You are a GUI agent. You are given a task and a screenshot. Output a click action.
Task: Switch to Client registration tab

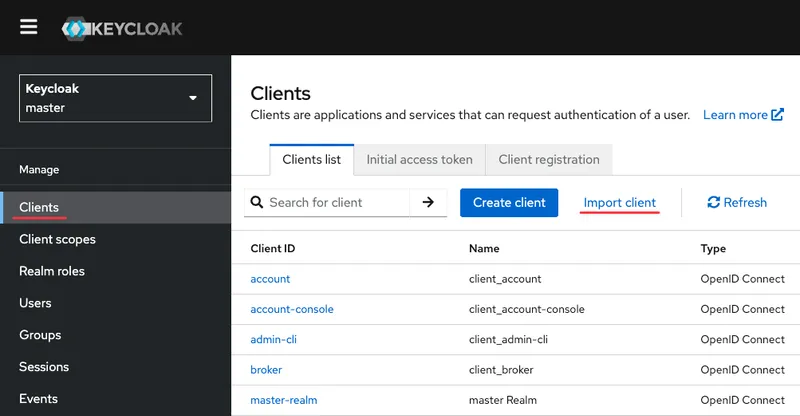(x=549, y=159)
